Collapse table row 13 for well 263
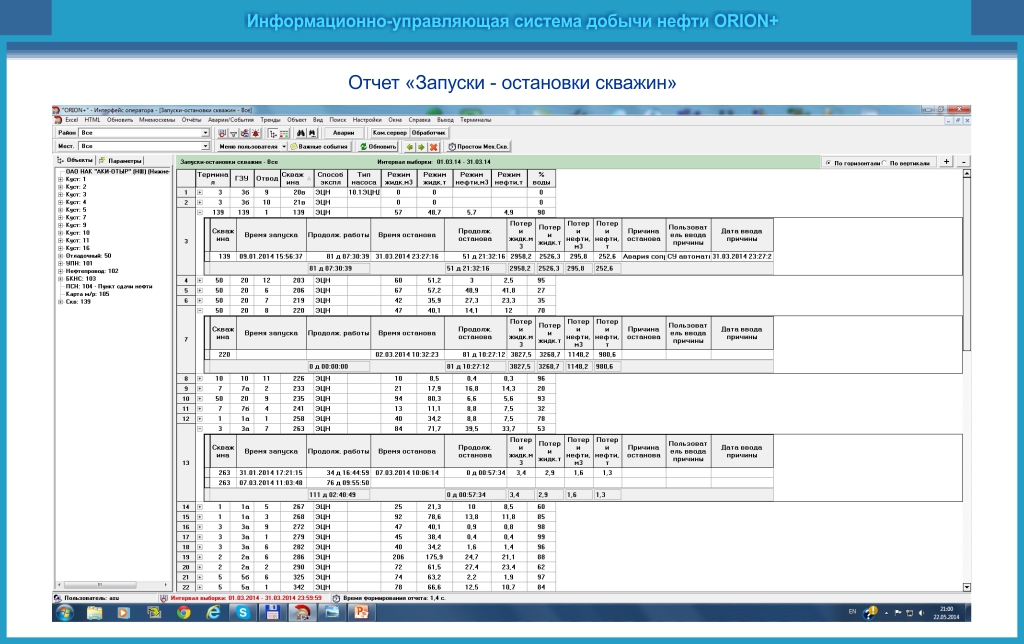The height and width of the screenshot is (644, 1024). coord(200,428)
